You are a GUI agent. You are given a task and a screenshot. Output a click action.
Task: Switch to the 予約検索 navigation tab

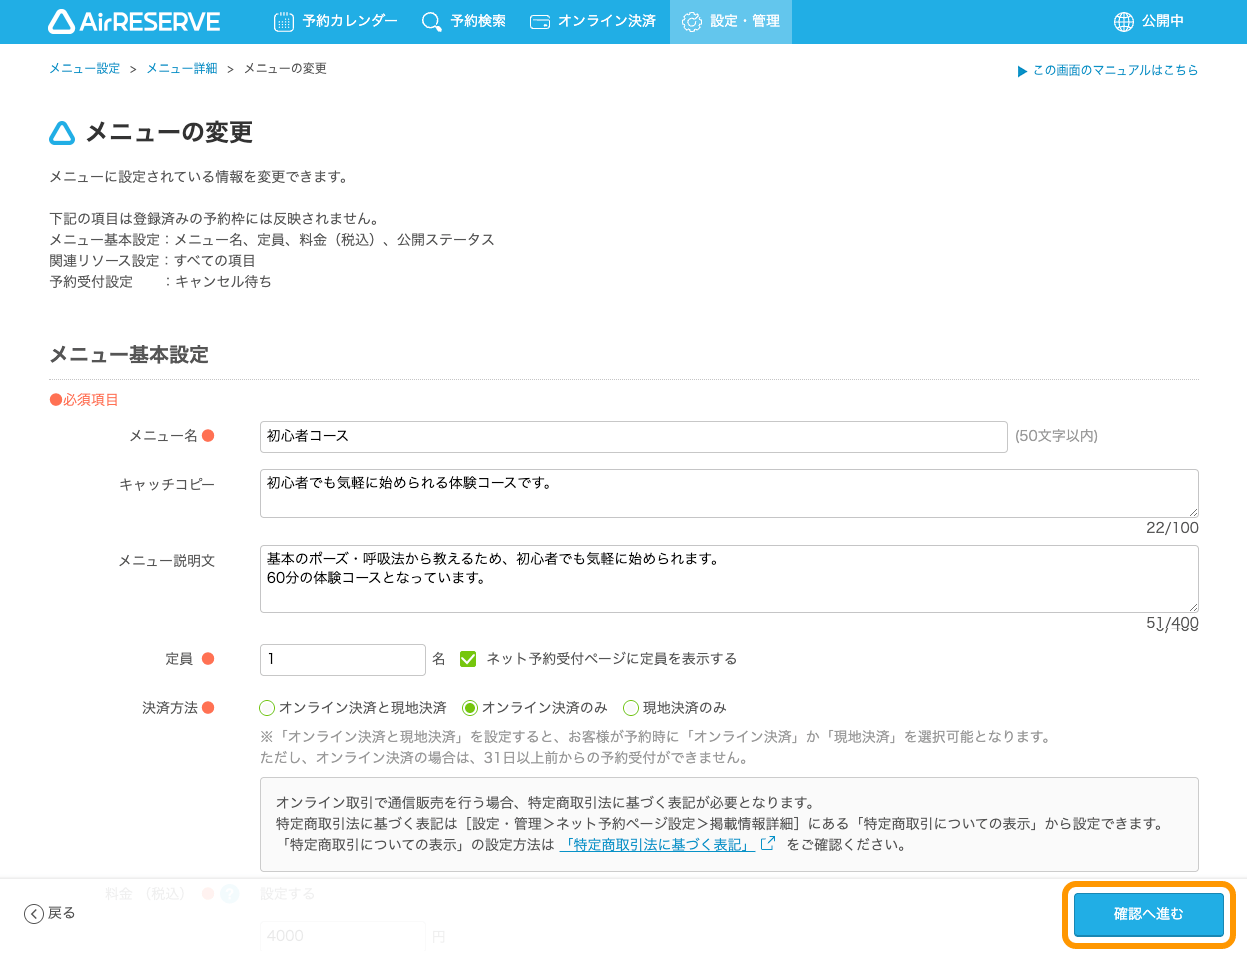click(x=463, y=21)
